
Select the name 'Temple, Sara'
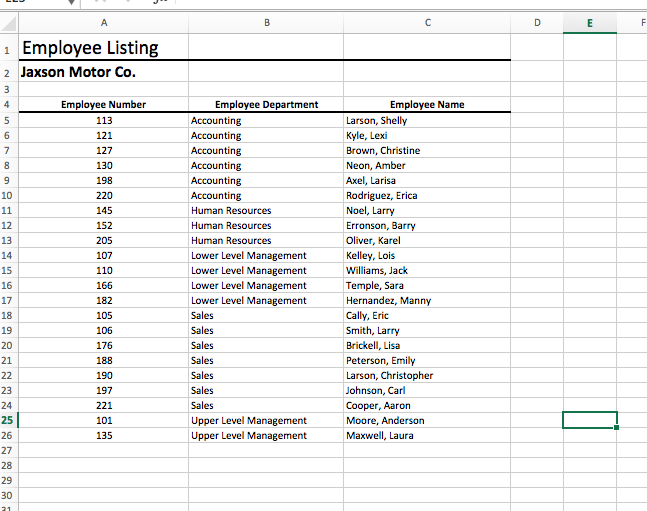[x=375, y=285]
